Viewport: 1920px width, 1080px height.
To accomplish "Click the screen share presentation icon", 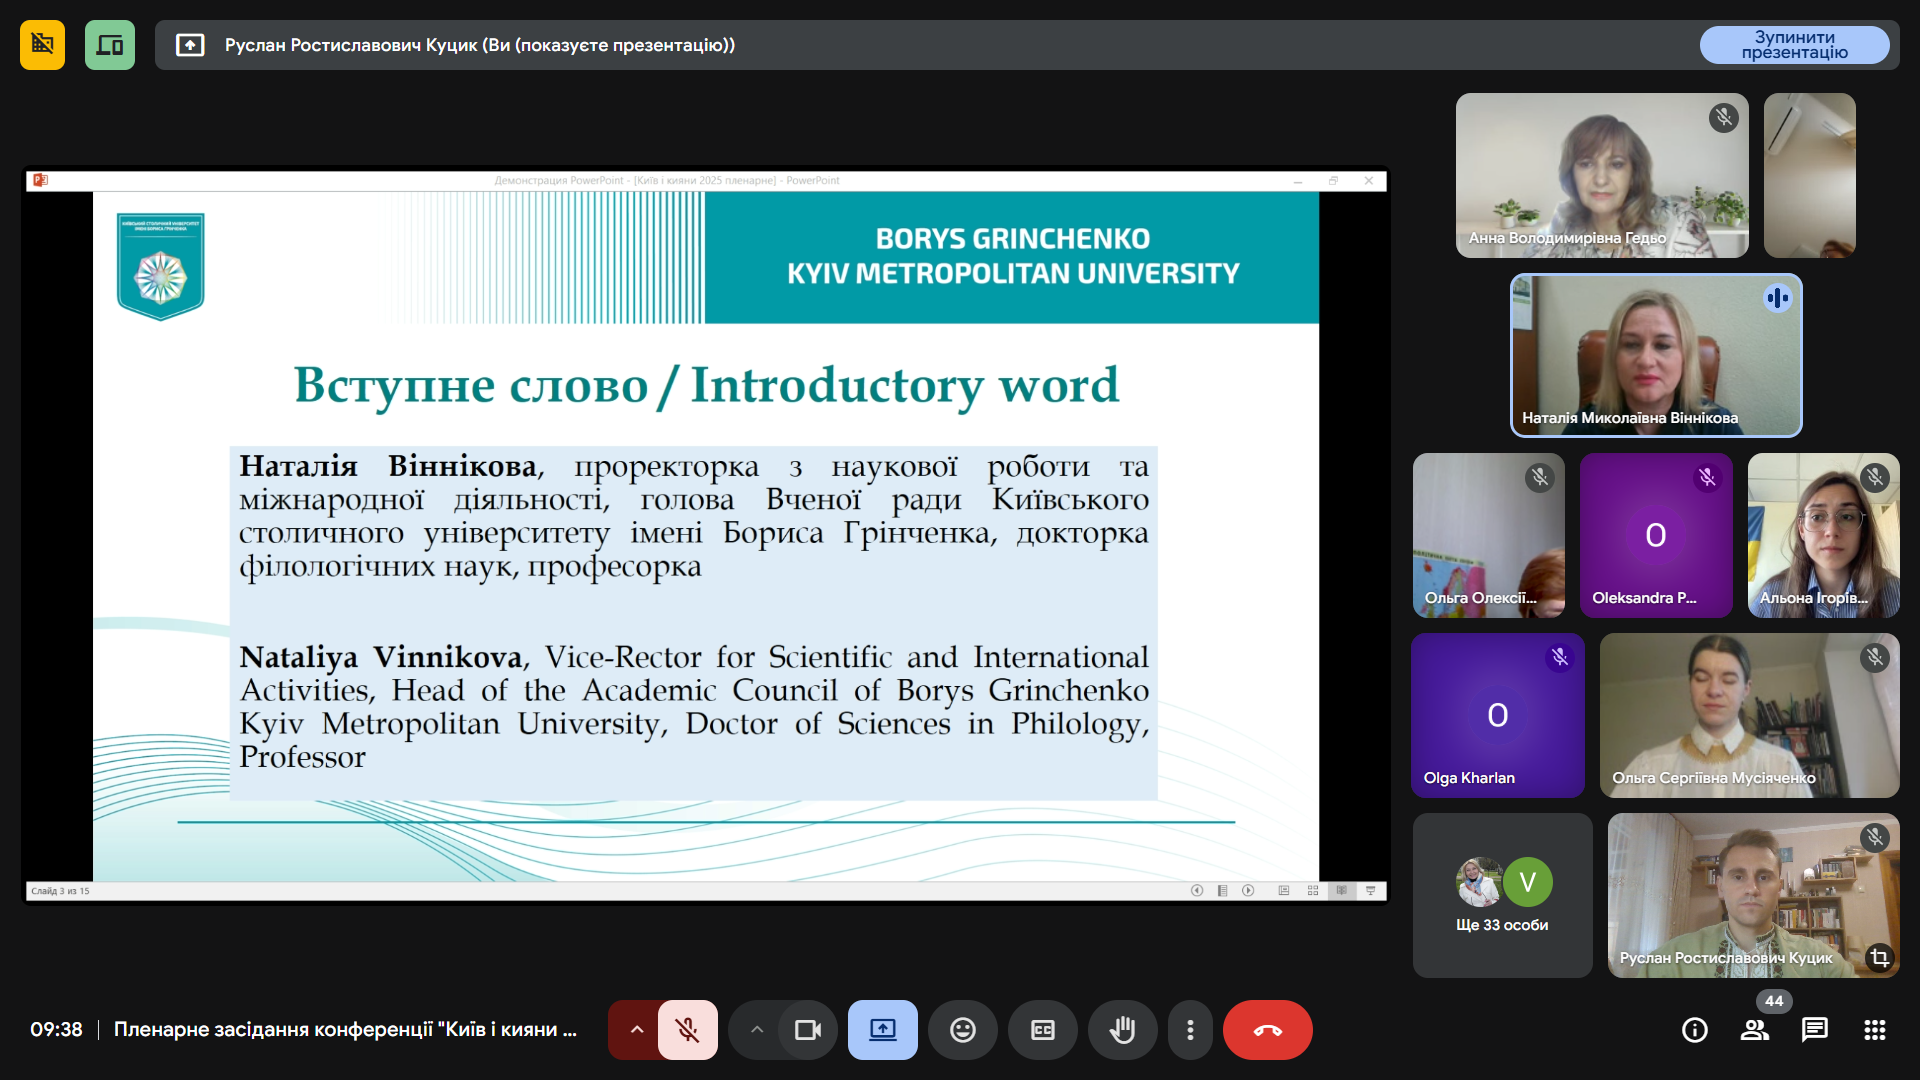I will (882, 1030).
